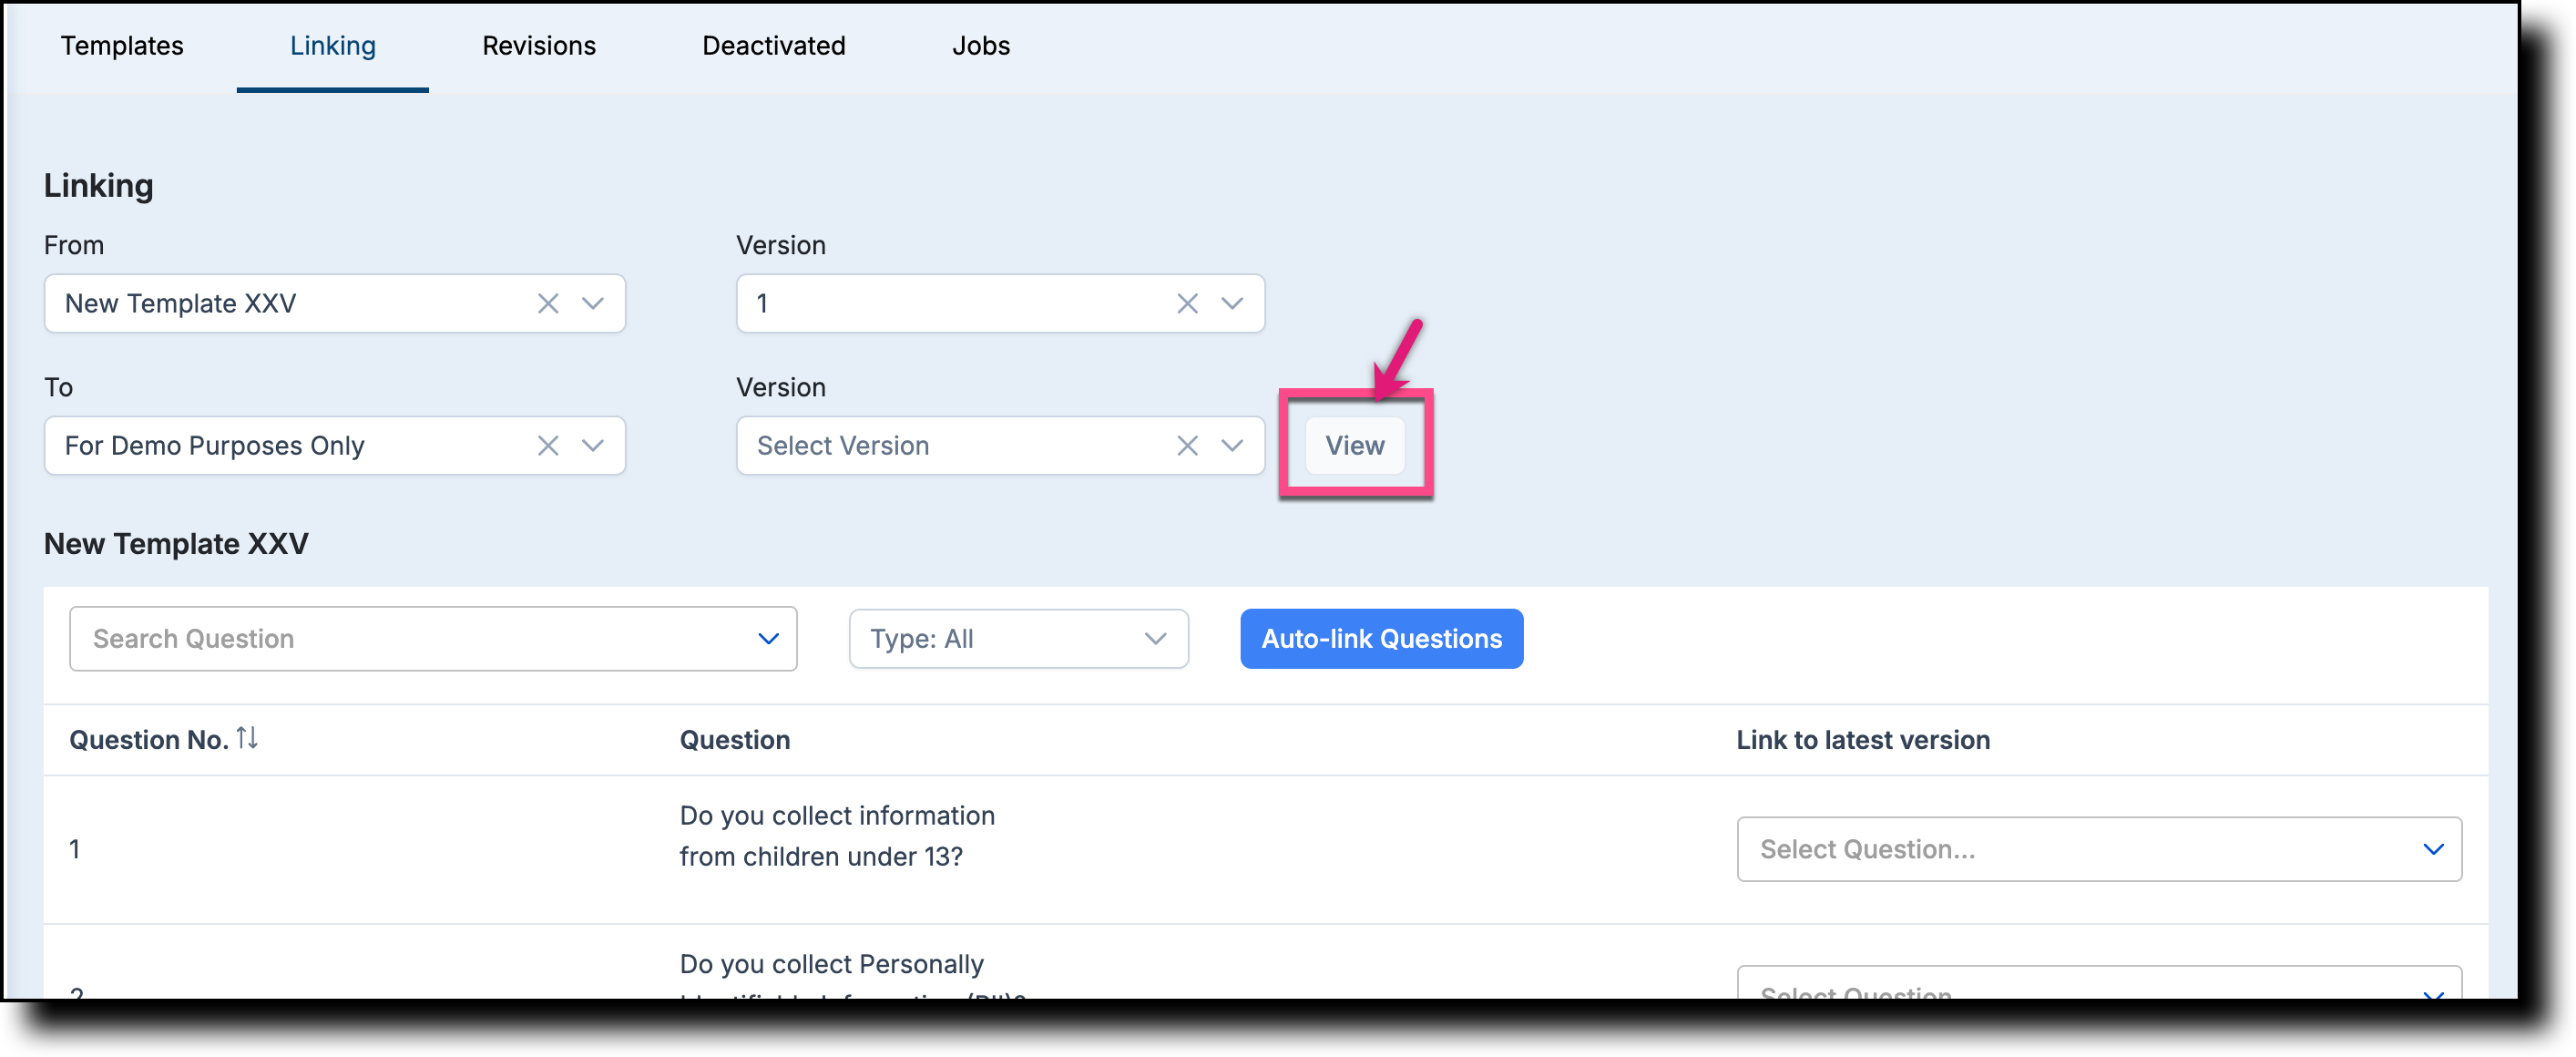Click the chevron on the To field
The width and height of the screenshot is (2576, 1057).
[x=592, y=446]
